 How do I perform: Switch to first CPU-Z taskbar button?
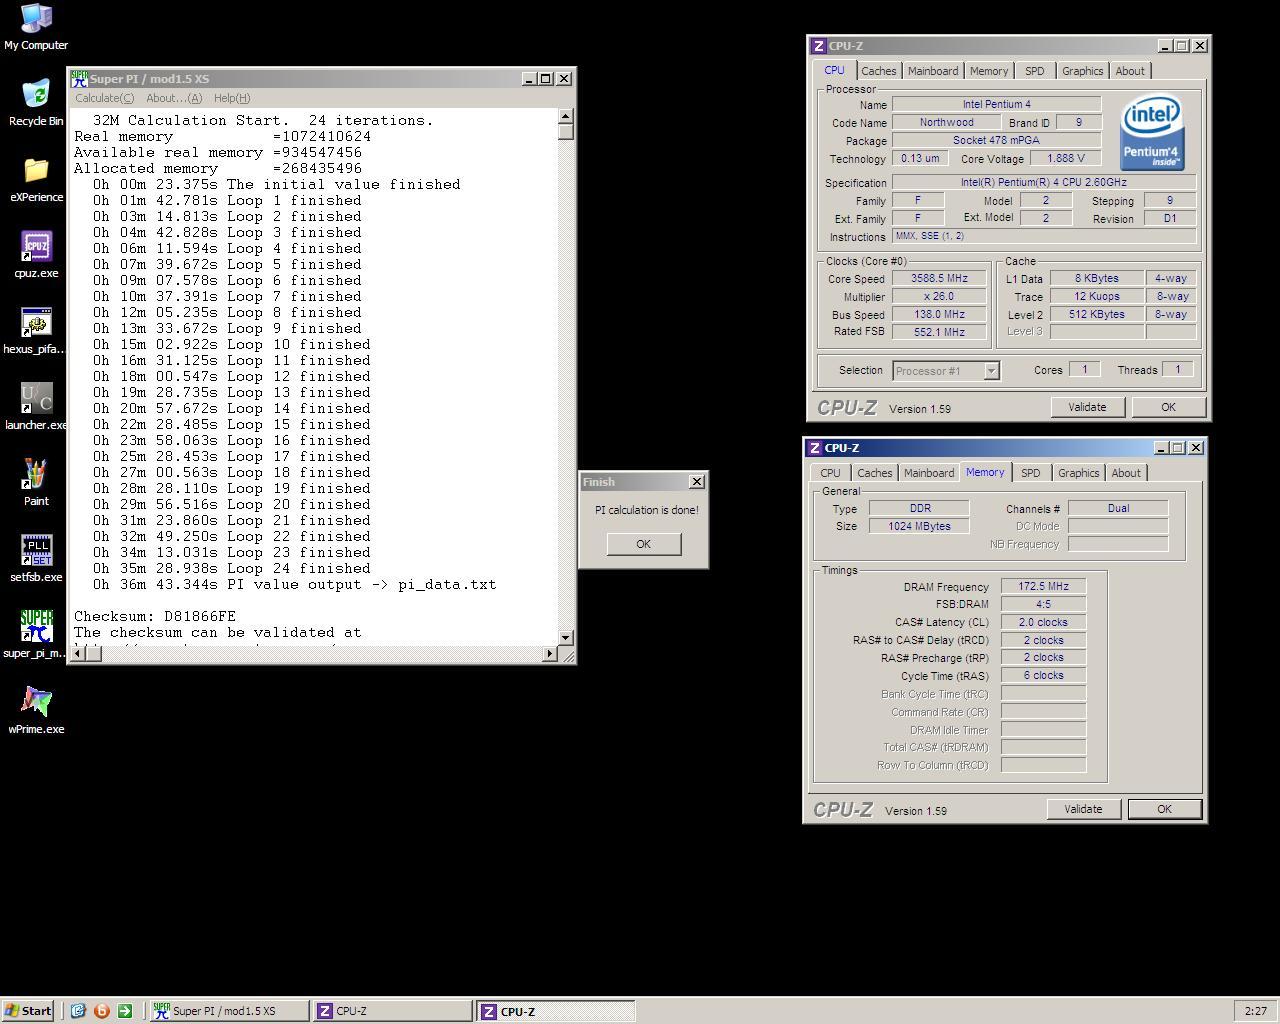pos(391,1011)
